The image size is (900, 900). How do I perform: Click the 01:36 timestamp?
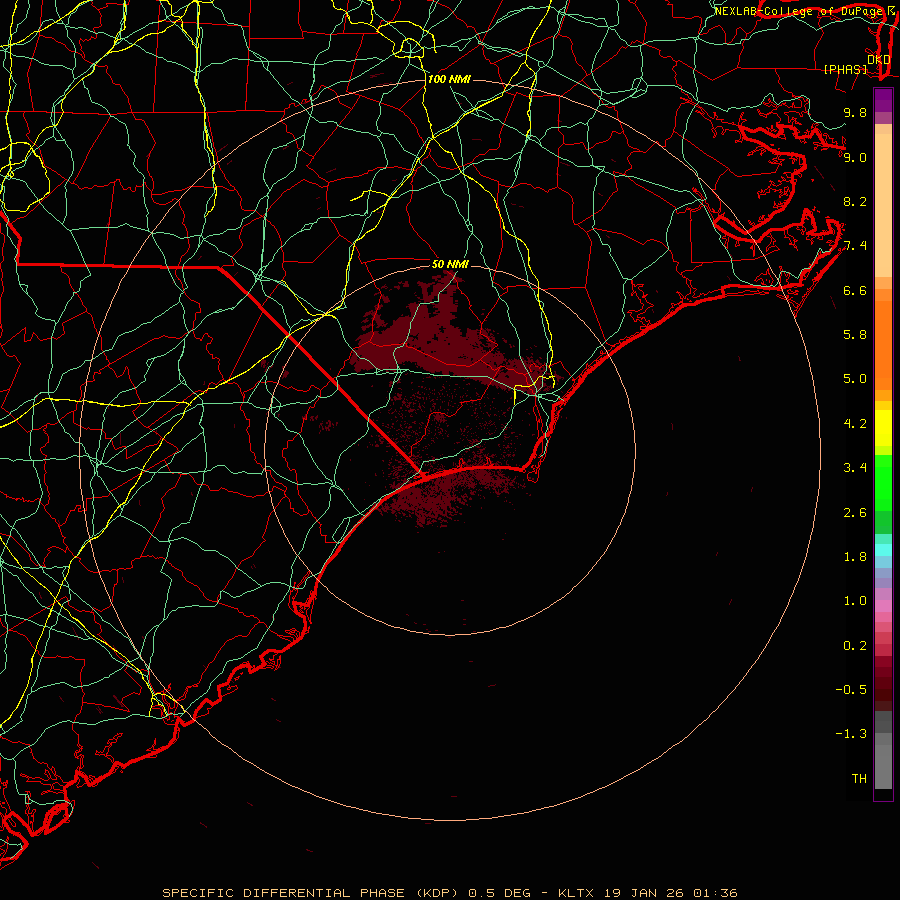pos(715,893)
